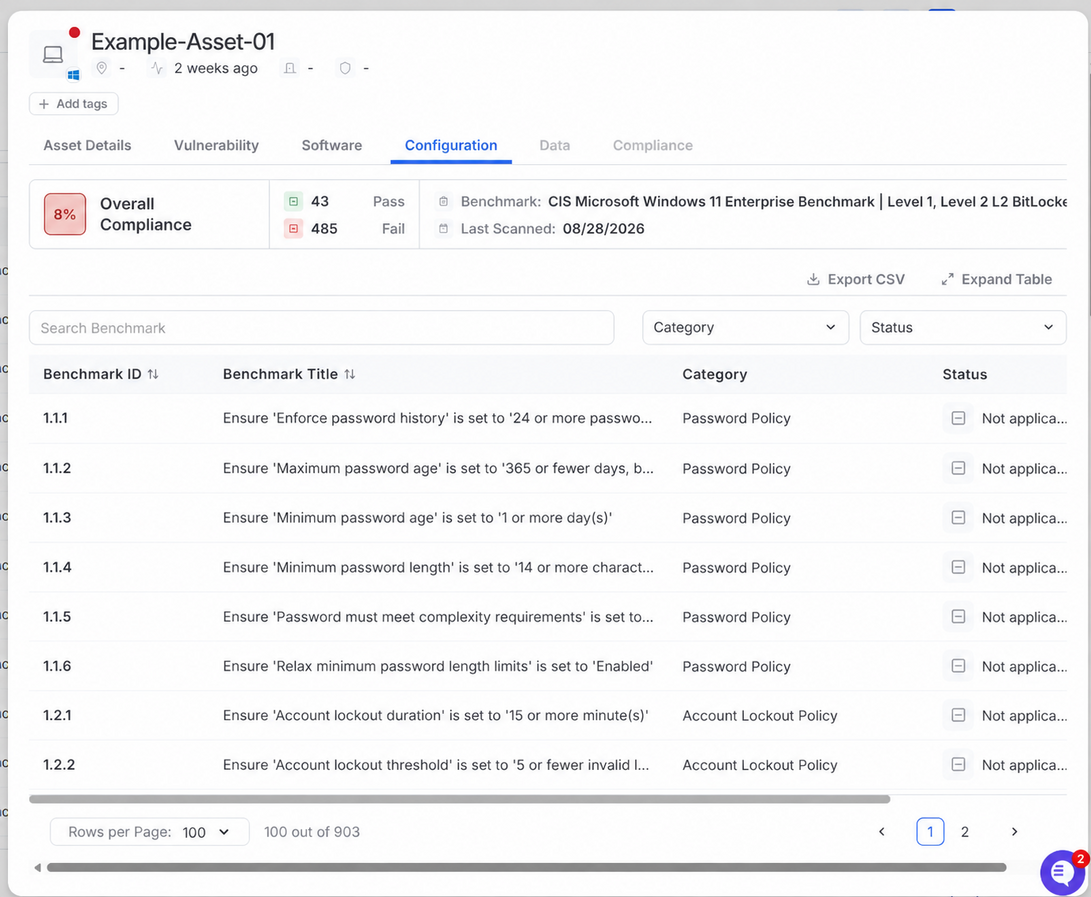The width and height of the screenshot is (1091, 897).
Task: Click the building icon in asset header
Action: (290, 68)
